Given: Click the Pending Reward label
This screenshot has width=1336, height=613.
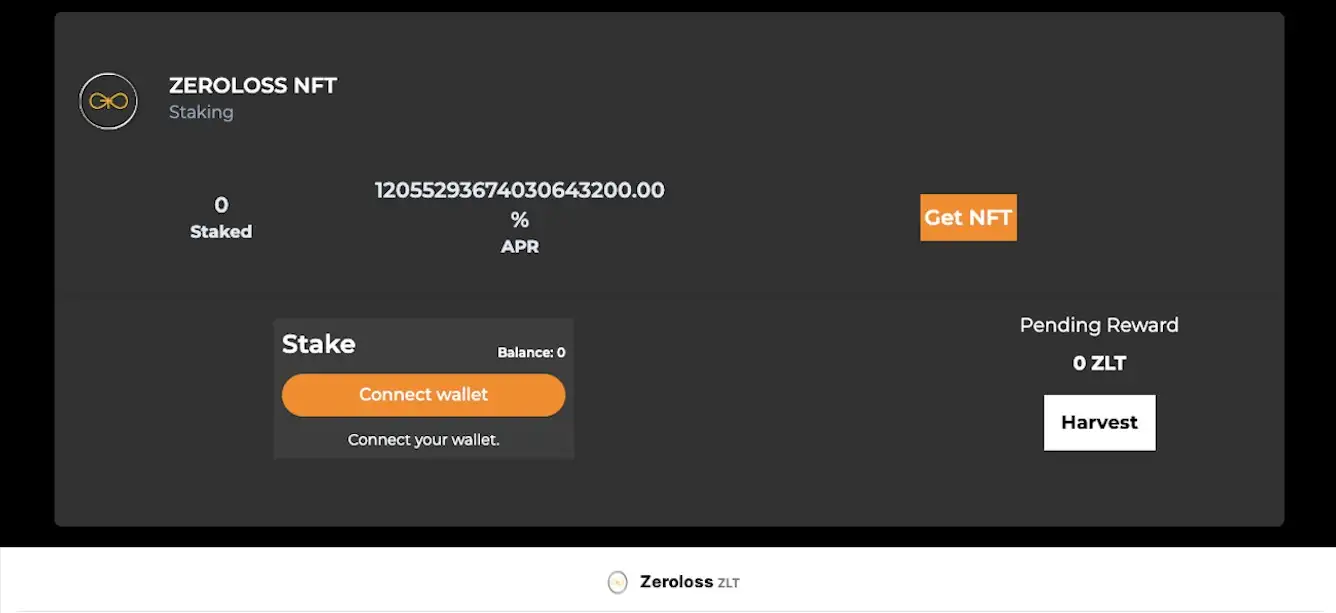Looking at the screenshot, I should tap(1099, 325).
